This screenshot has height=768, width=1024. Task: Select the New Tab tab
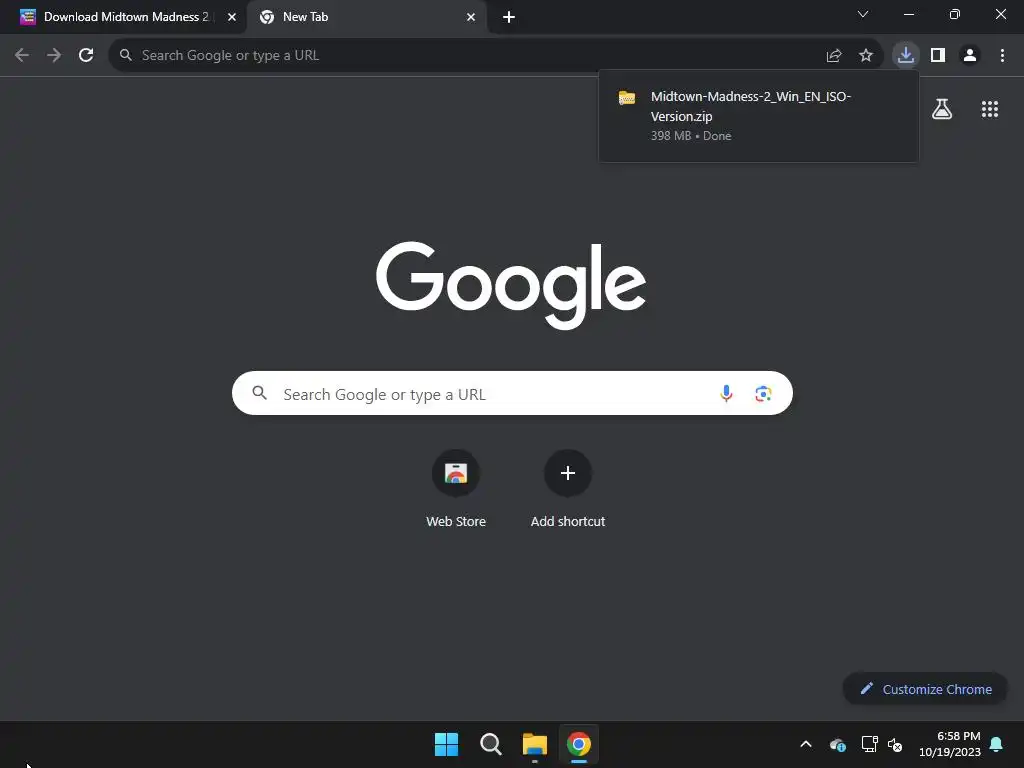(366, 17)
